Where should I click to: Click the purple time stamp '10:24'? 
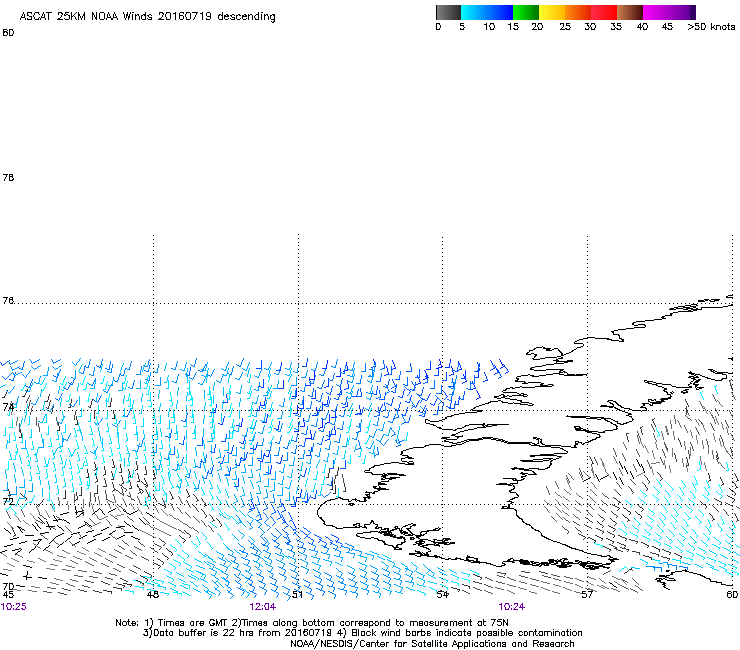pos(512,607)
